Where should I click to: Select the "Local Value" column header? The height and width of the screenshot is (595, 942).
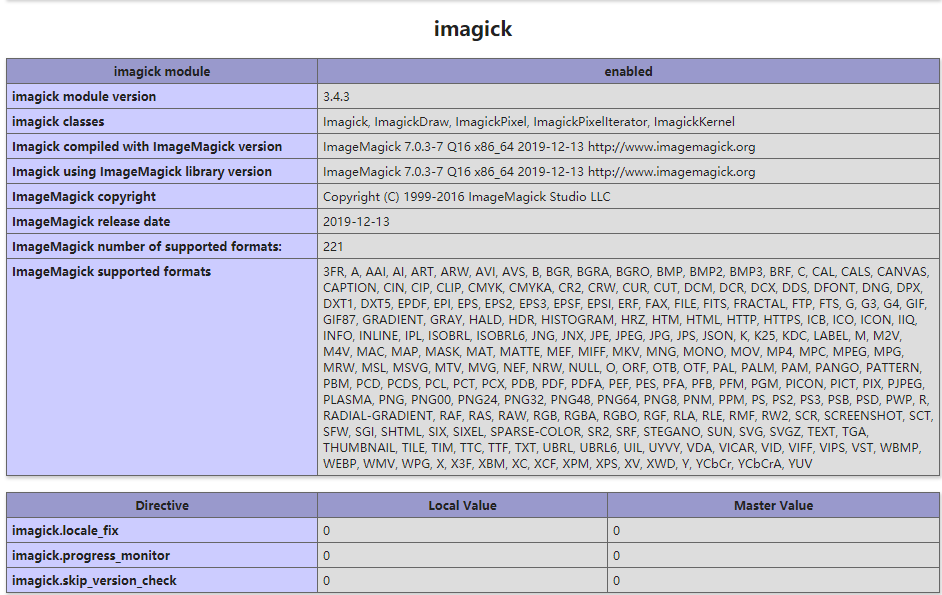click(463, 505)
